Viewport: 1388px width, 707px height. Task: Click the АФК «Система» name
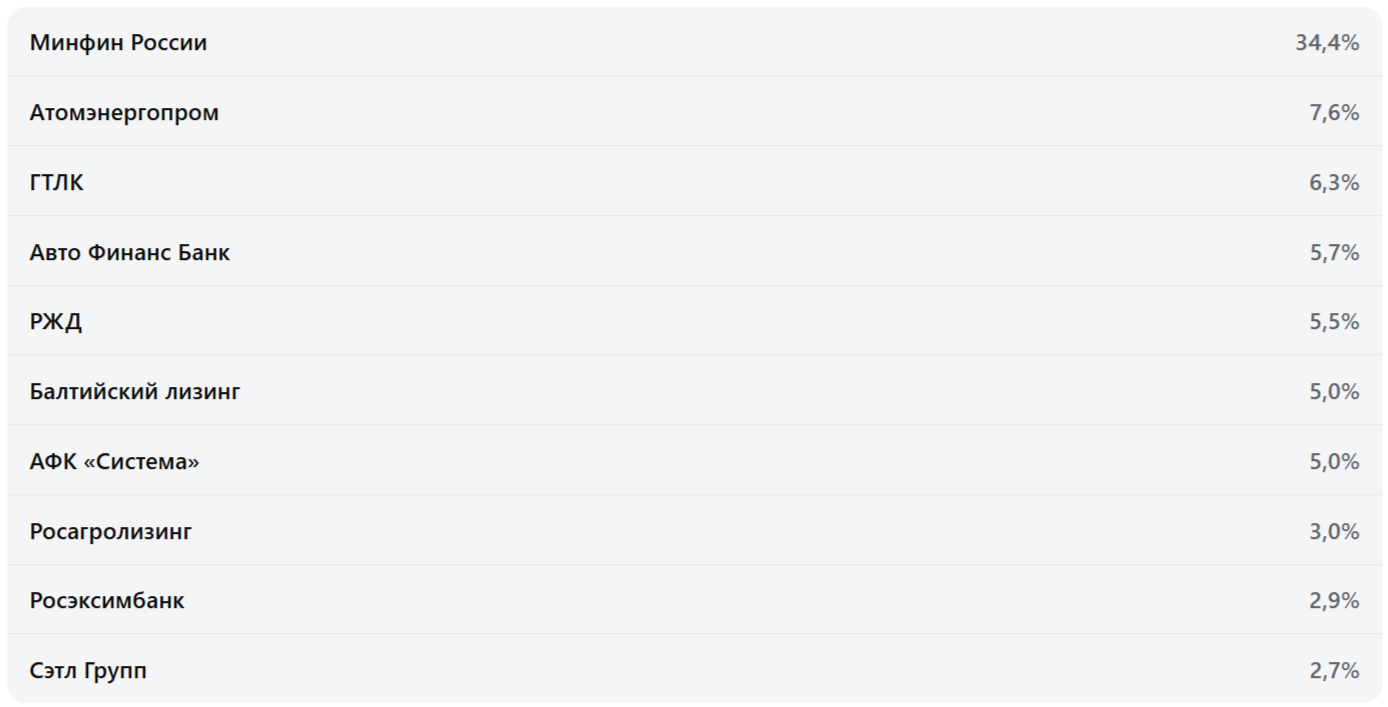(115, 461)
